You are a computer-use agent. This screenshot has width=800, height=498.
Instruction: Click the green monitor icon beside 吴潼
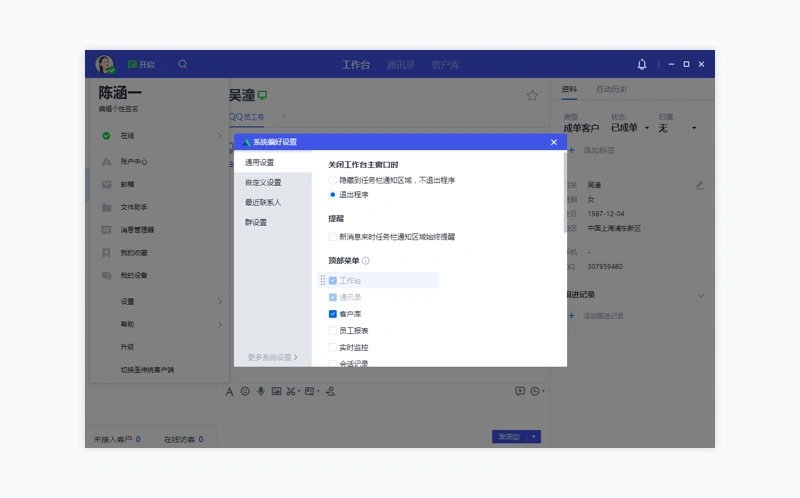[262, 95]
